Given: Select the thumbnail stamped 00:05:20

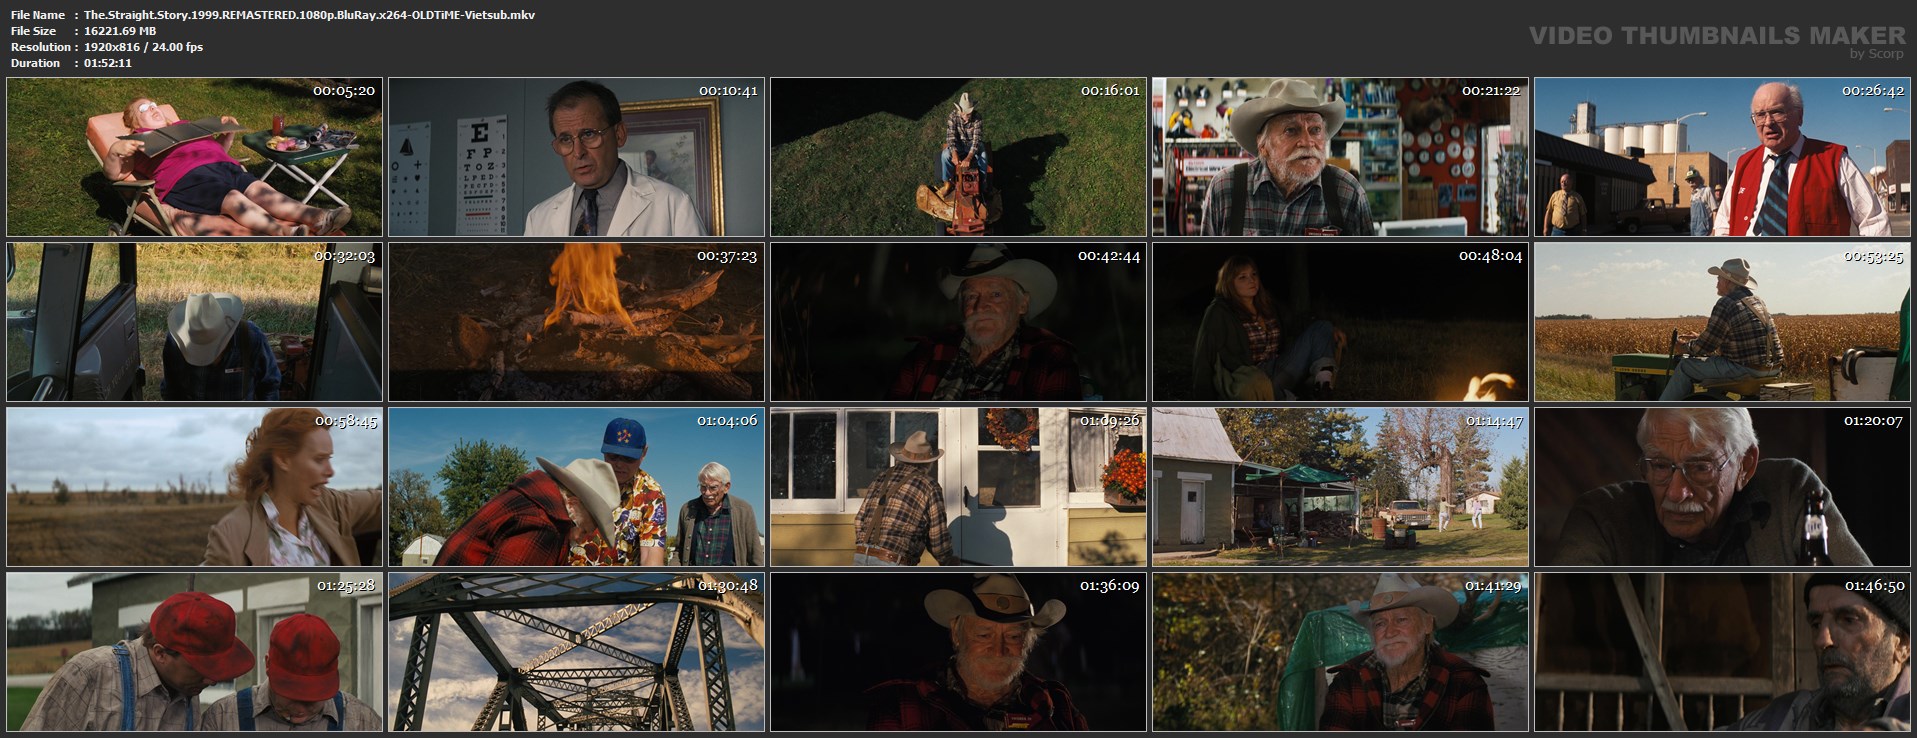Looking at the screenshot, I should (194, 157).
